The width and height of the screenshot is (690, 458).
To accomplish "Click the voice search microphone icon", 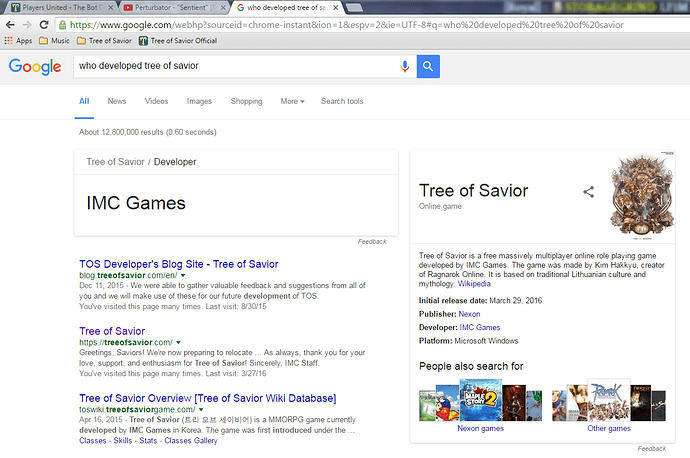I will [405, 66].
